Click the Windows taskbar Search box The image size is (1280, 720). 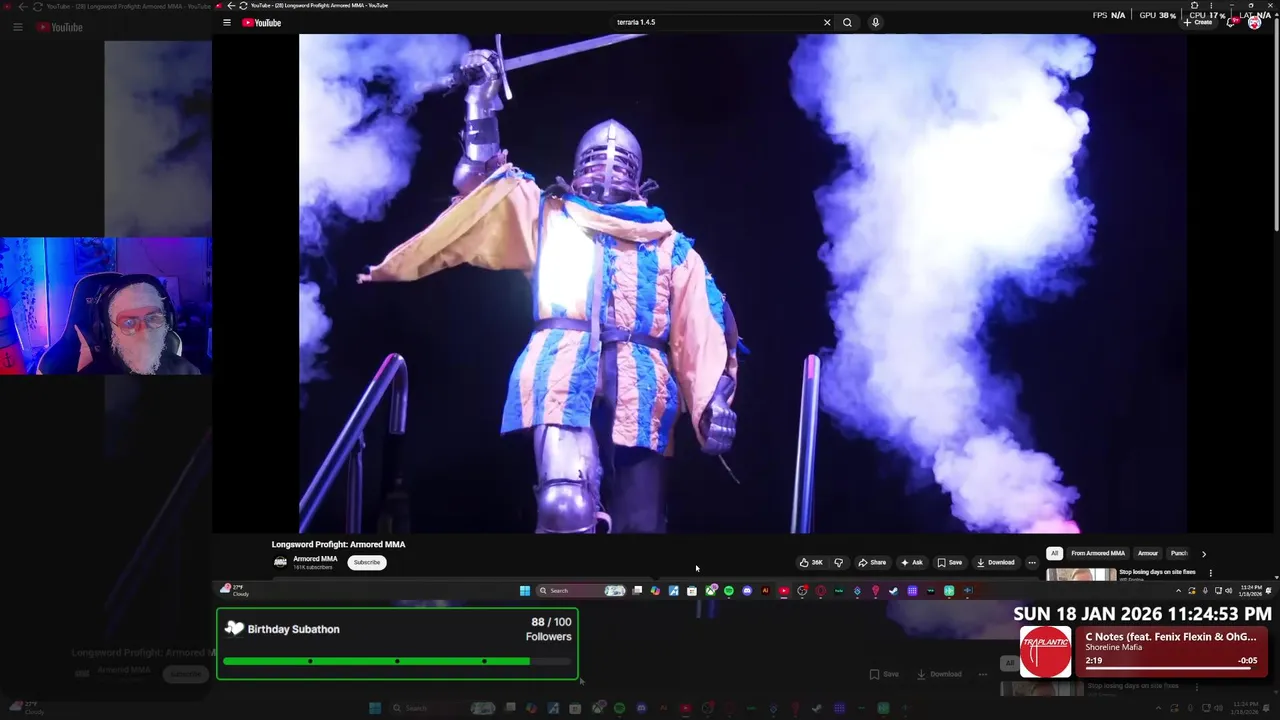[581, 591]
